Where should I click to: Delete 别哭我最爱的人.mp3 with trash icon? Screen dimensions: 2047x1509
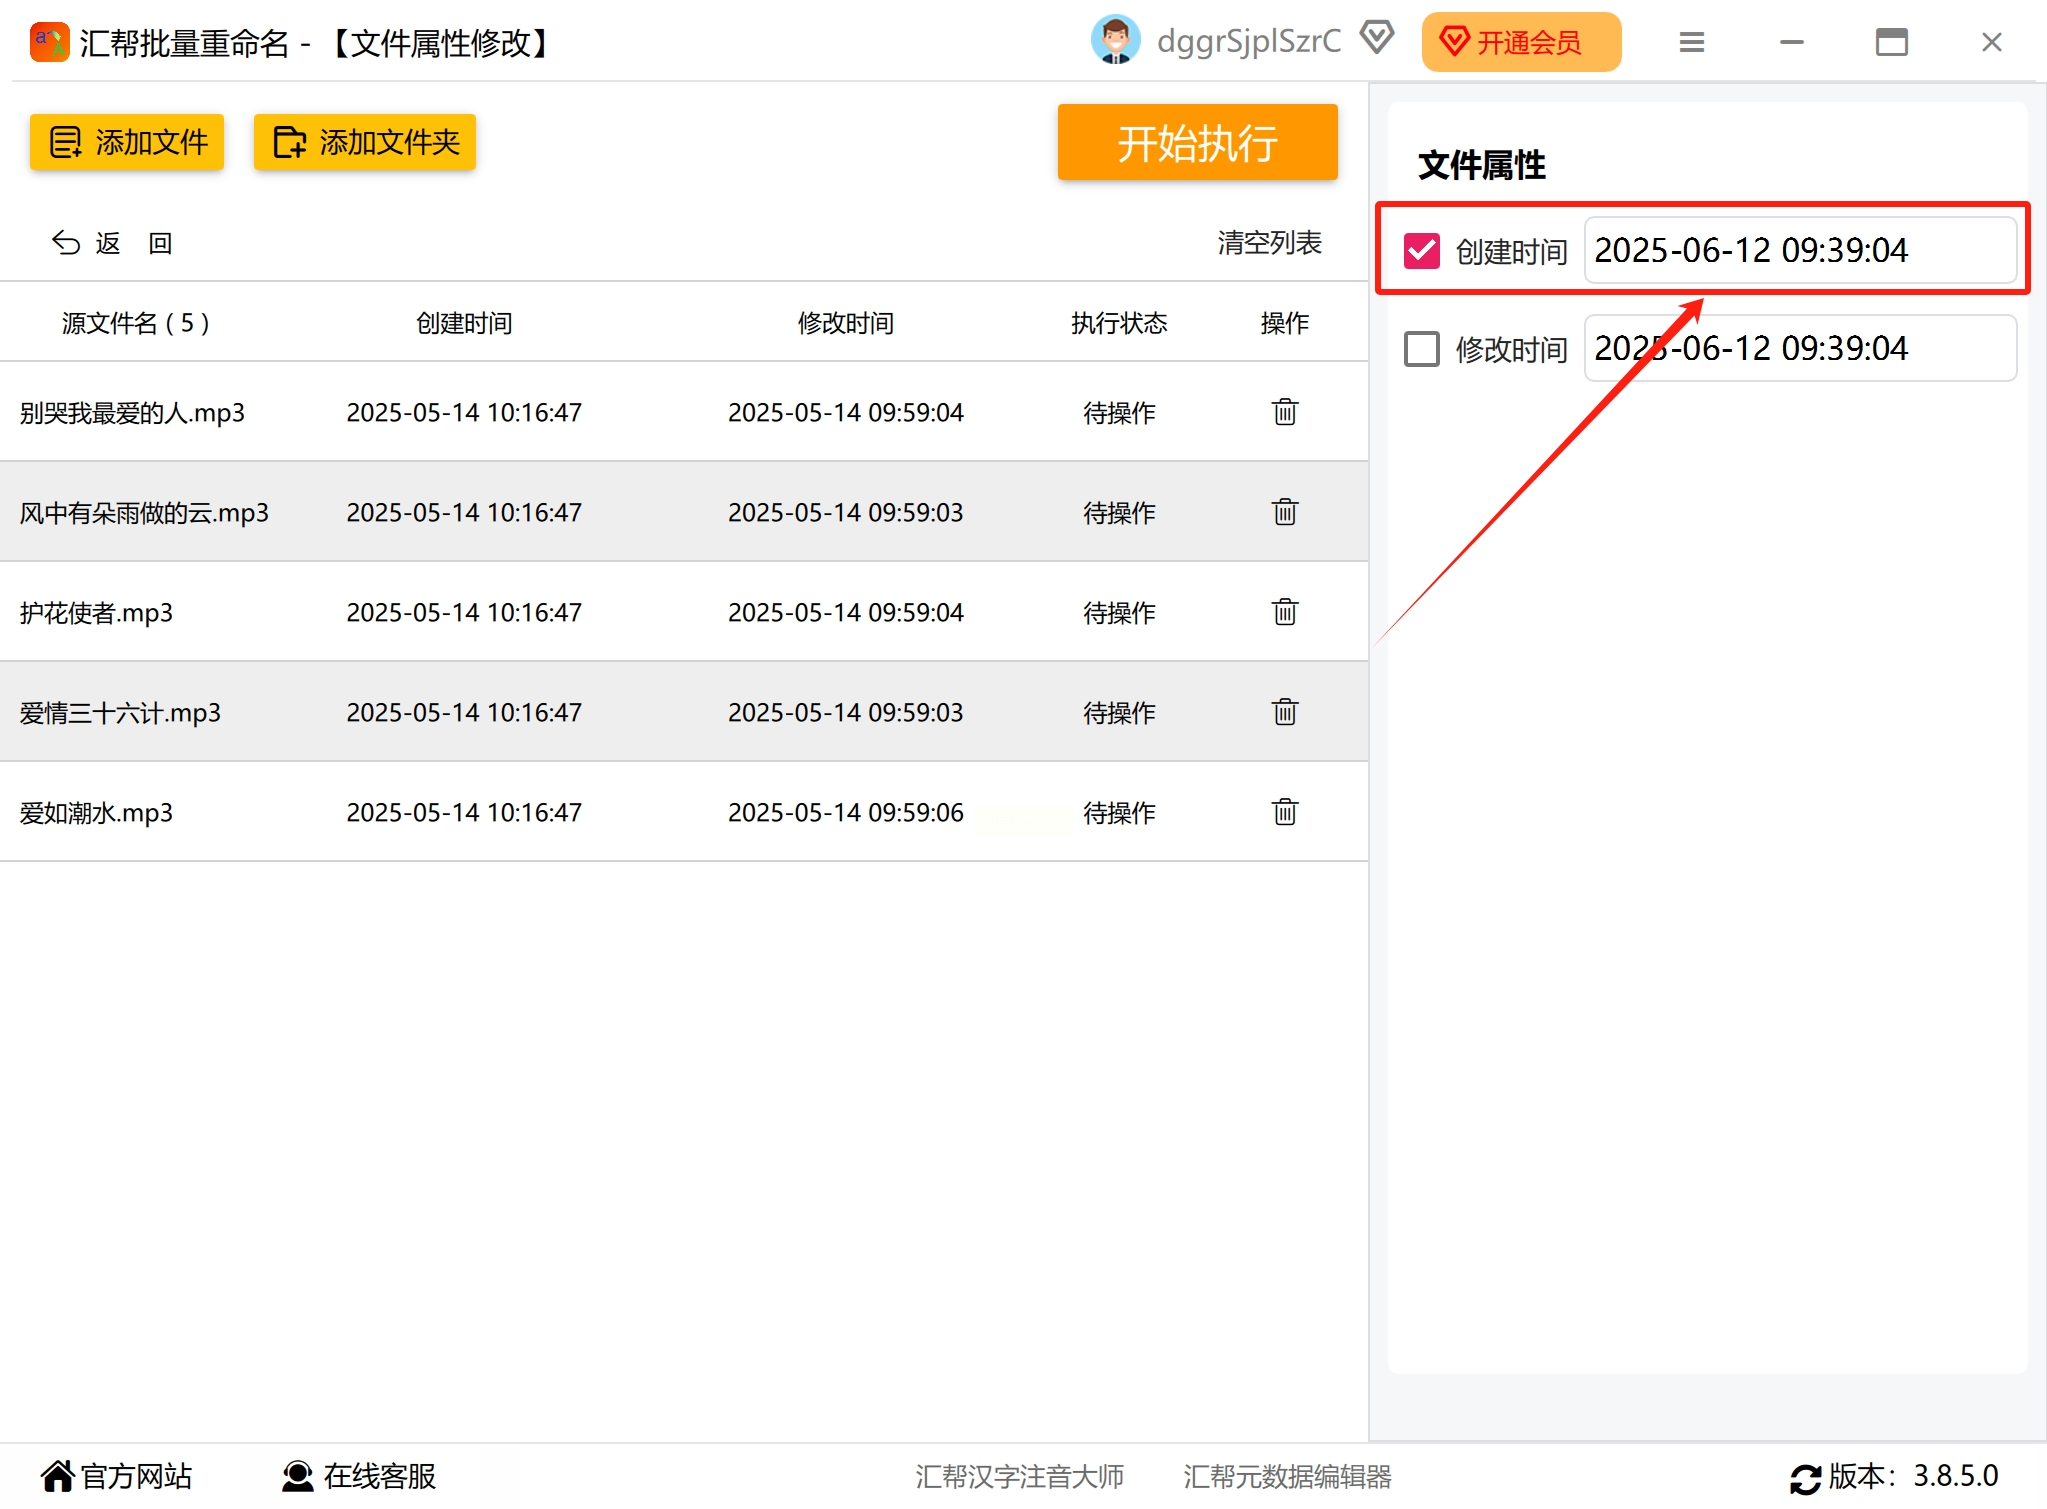1284,412
